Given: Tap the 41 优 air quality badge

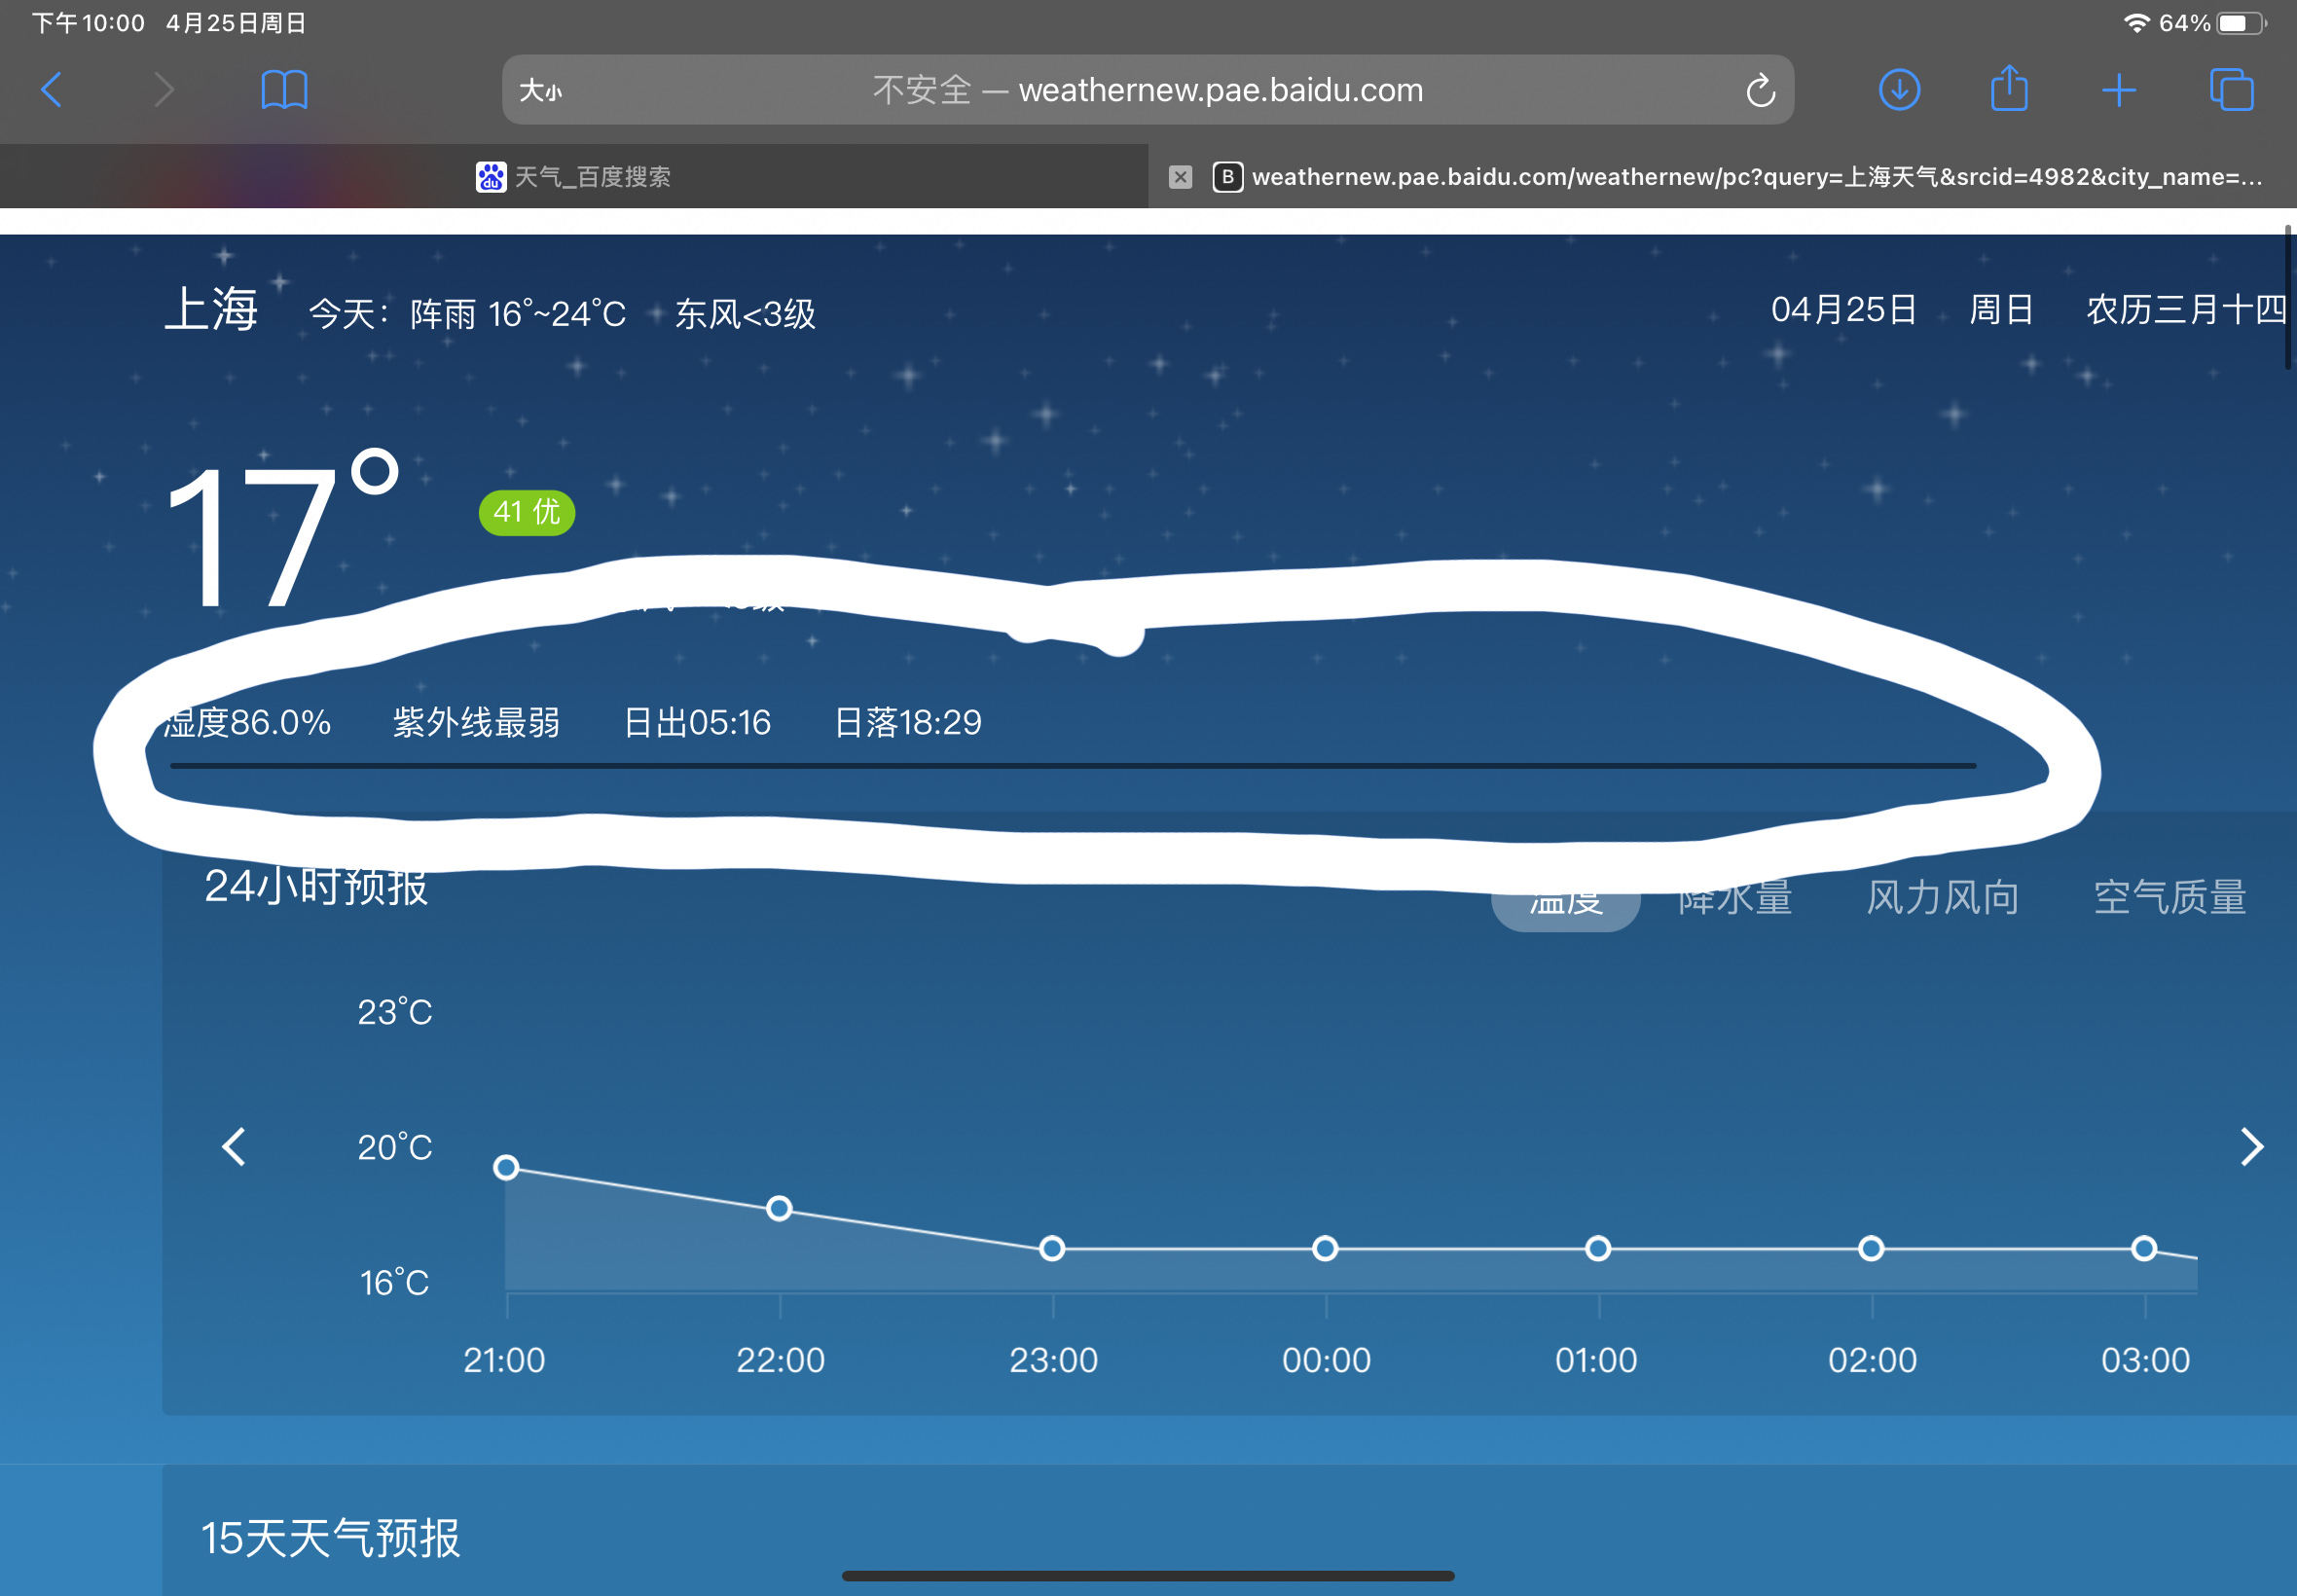Looking at the screenshot, I should tap(526, 512).
